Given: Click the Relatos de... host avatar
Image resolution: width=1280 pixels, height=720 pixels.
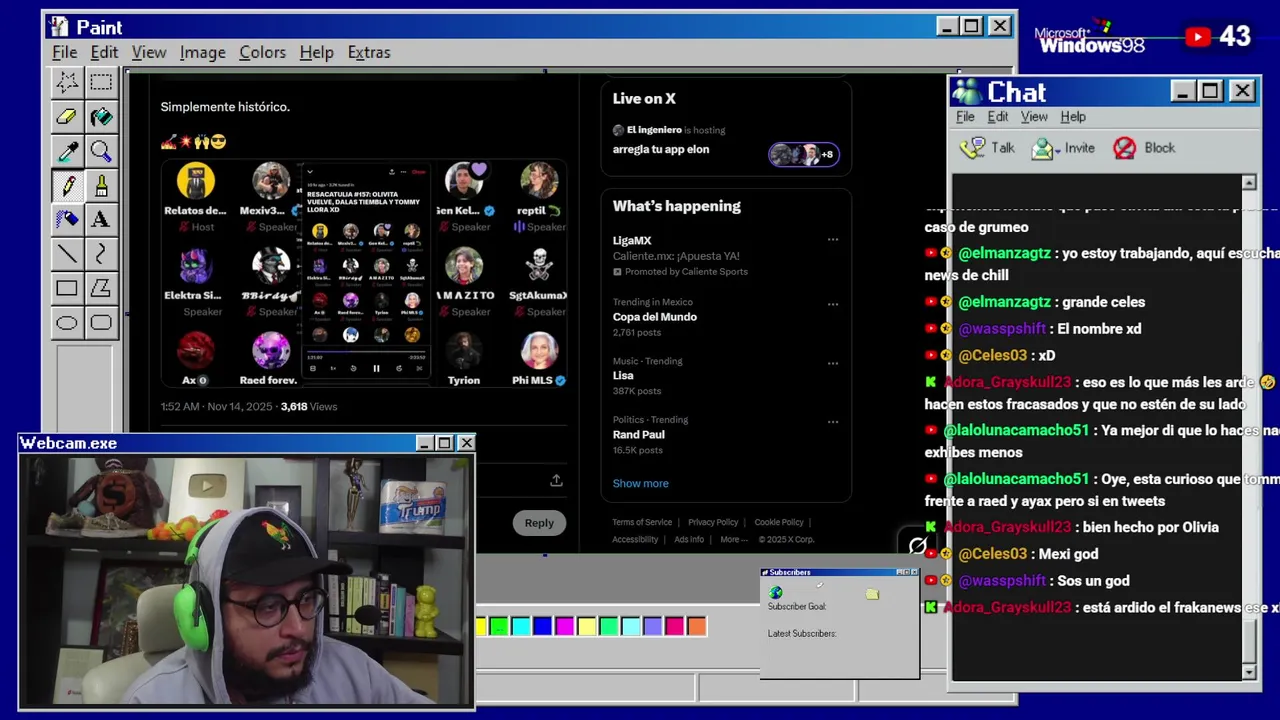Looking at the screenshot, I should coord(196,181).
